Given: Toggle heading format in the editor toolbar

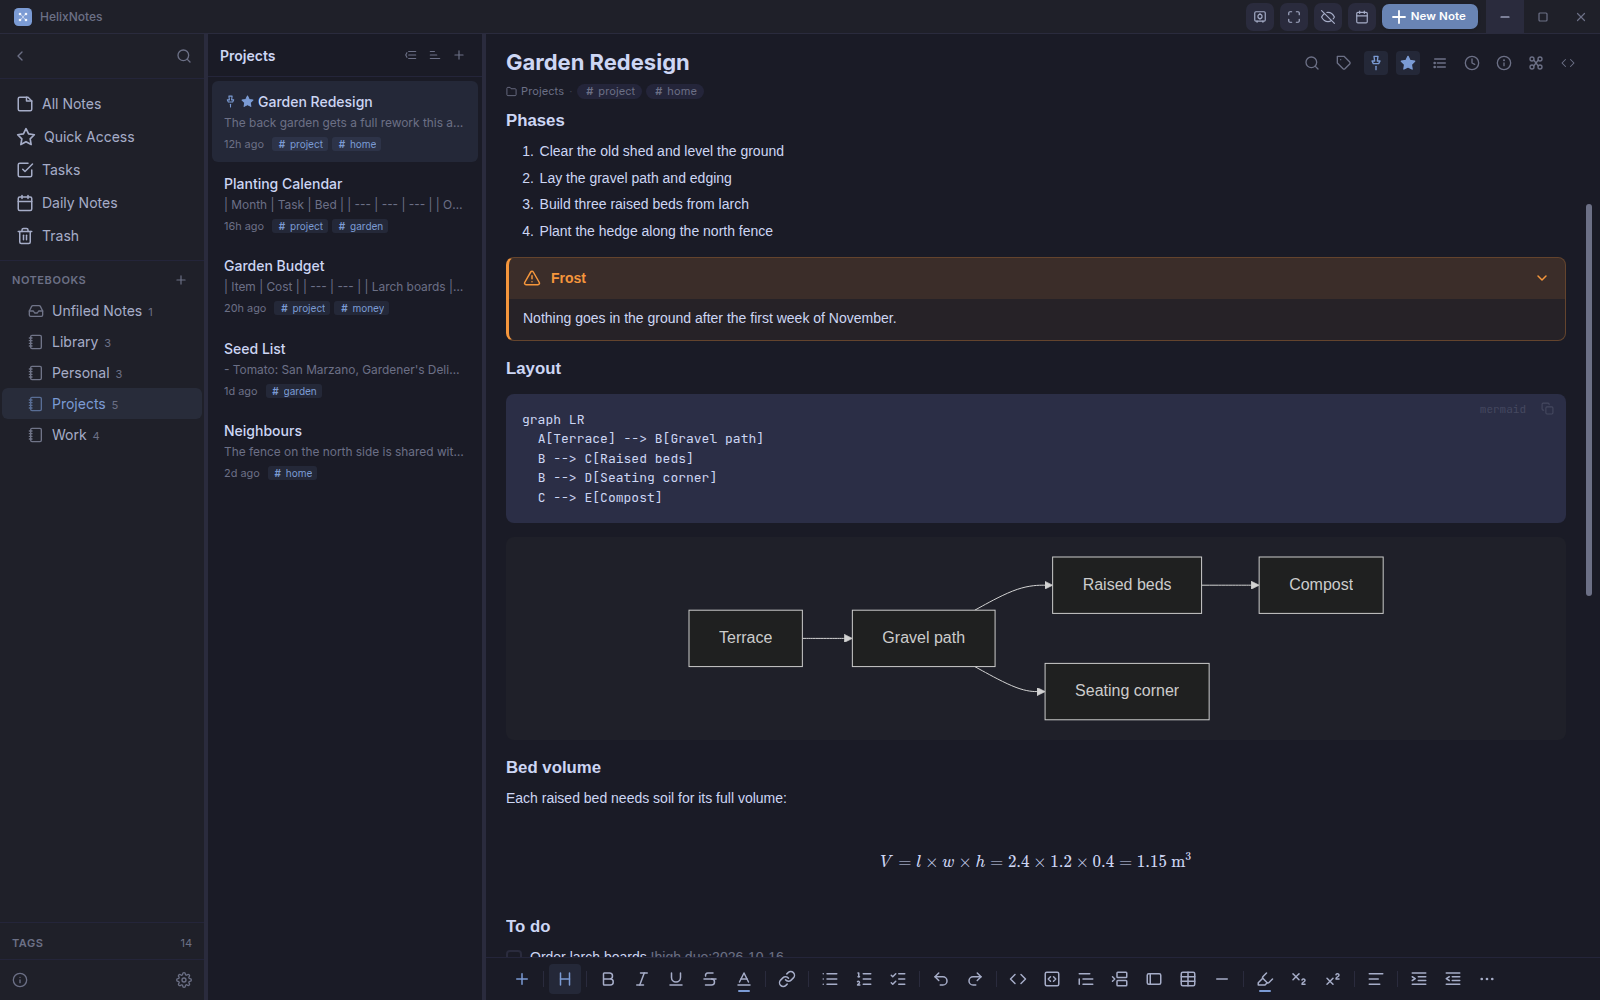Looking at the screenshot, I should (x=565, y=979).
